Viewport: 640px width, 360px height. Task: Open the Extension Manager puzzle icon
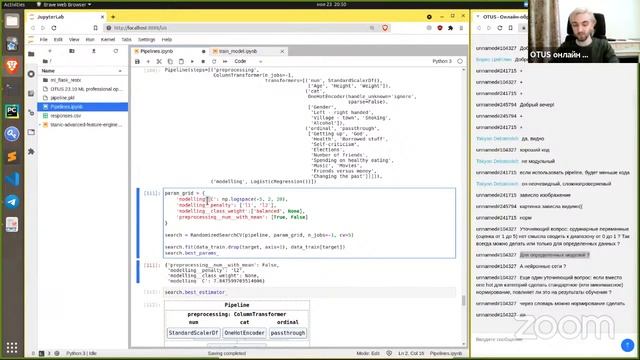pos(31,151)
